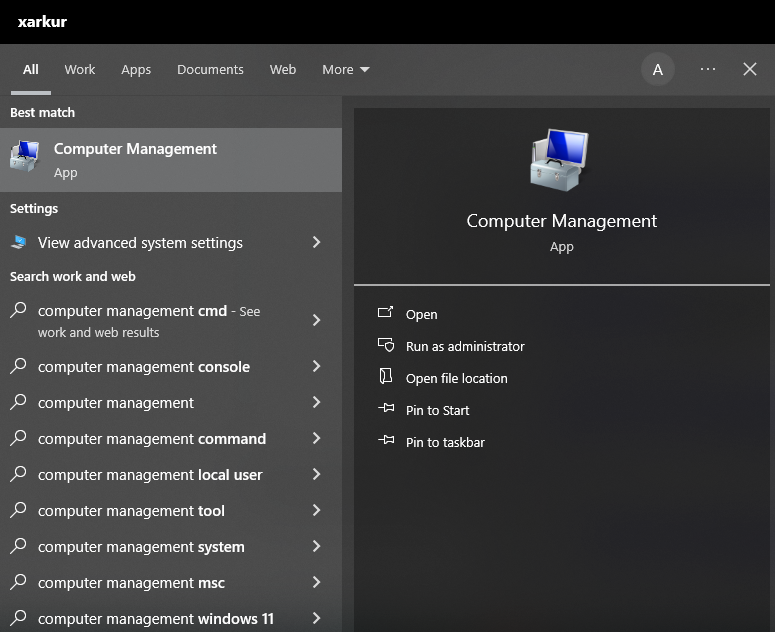Expand chevron for computer management system

(316, 547)
